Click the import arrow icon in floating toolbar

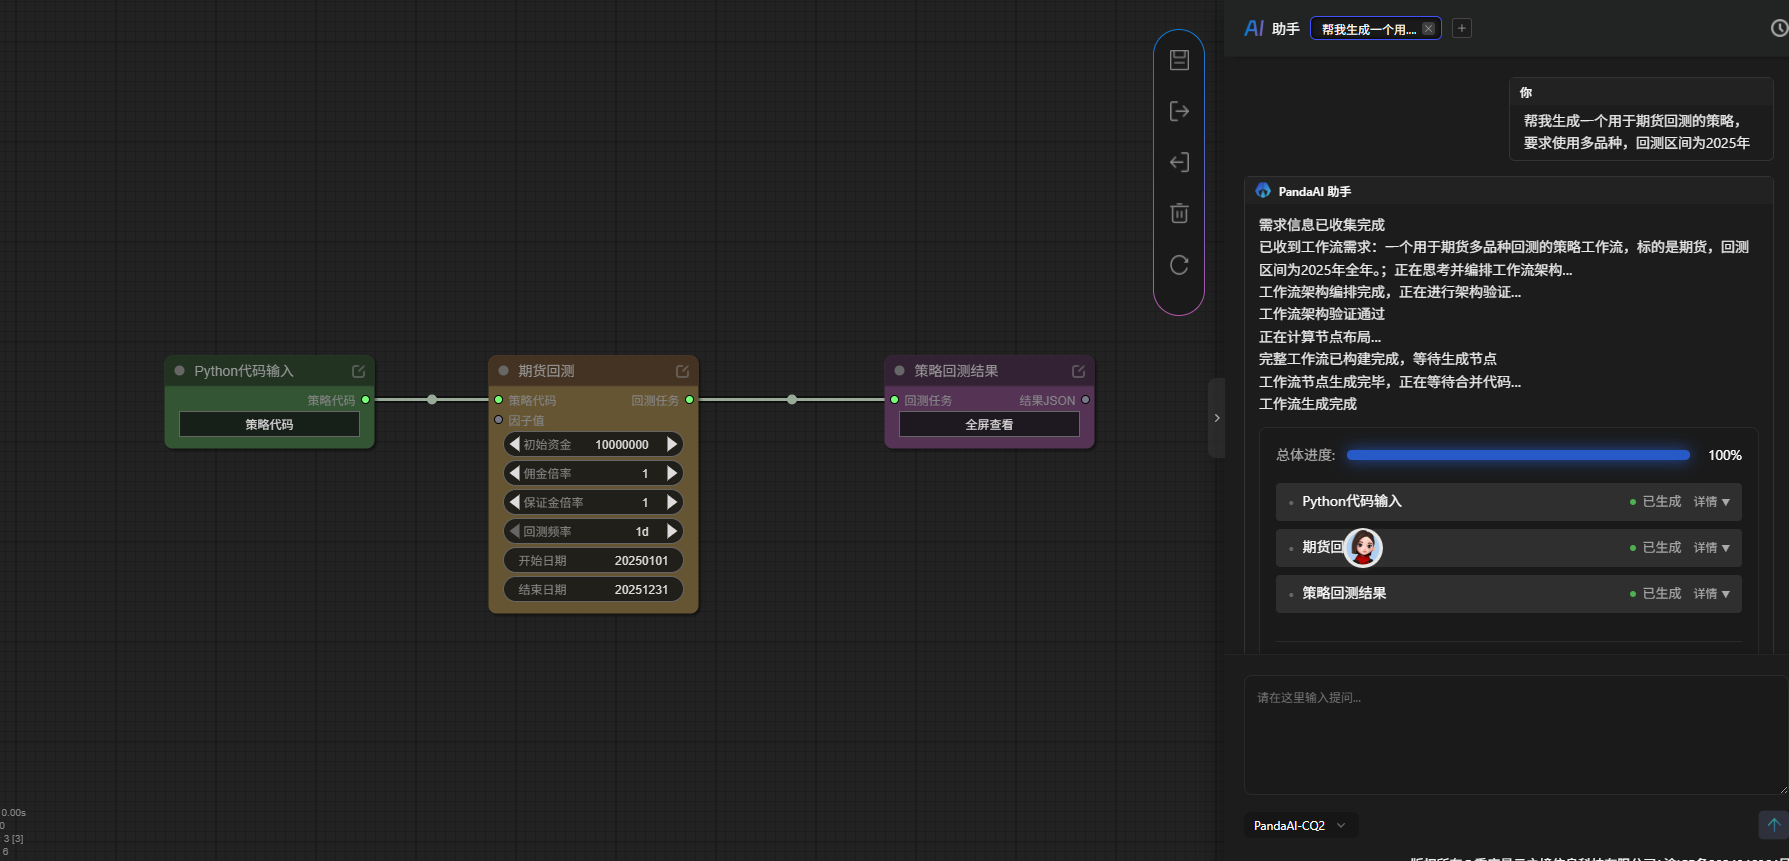(x=1179, y=162)
